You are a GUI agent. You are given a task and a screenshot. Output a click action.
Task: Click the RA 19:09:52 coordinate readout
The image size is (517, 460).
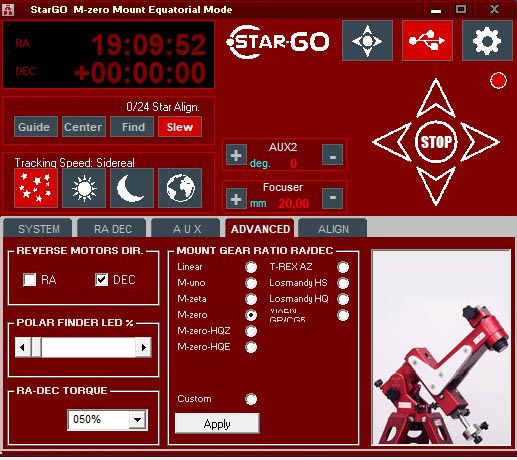149,45
